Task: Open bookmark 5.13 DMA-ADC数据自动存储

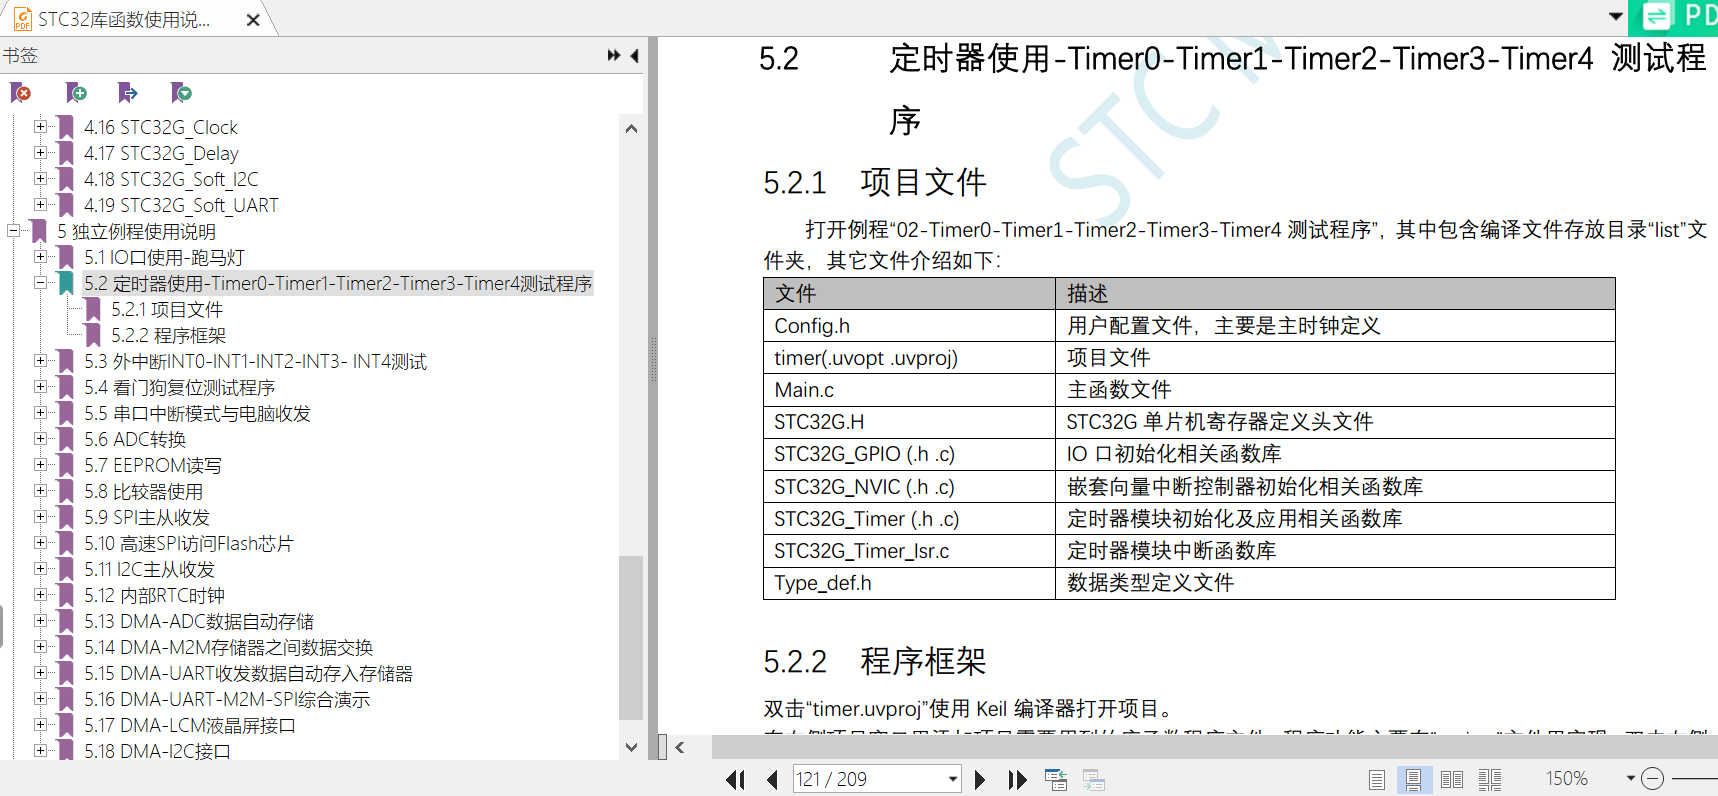Action: [x=199, y=621]
